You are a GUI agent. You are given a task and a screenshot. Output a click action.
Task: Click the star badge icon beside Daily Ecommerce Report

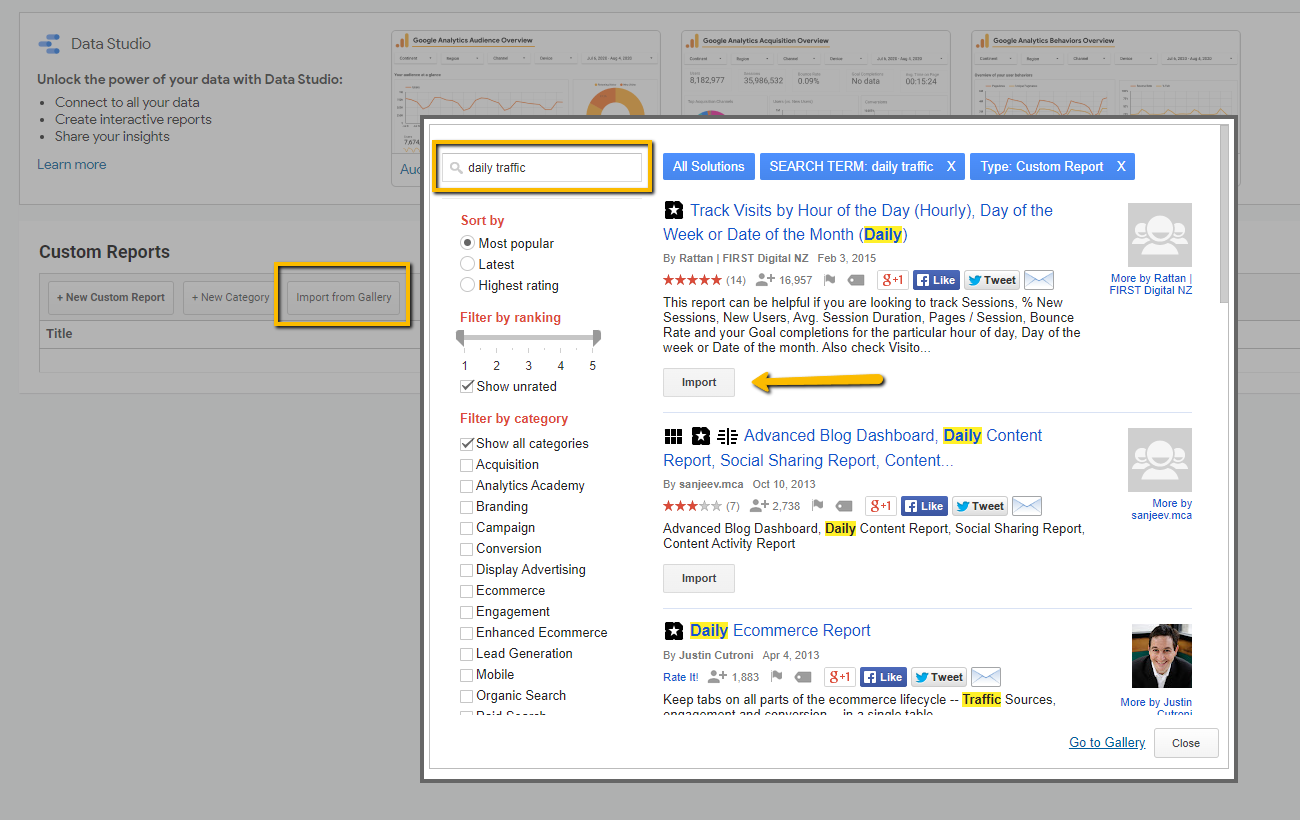(674, 631)
